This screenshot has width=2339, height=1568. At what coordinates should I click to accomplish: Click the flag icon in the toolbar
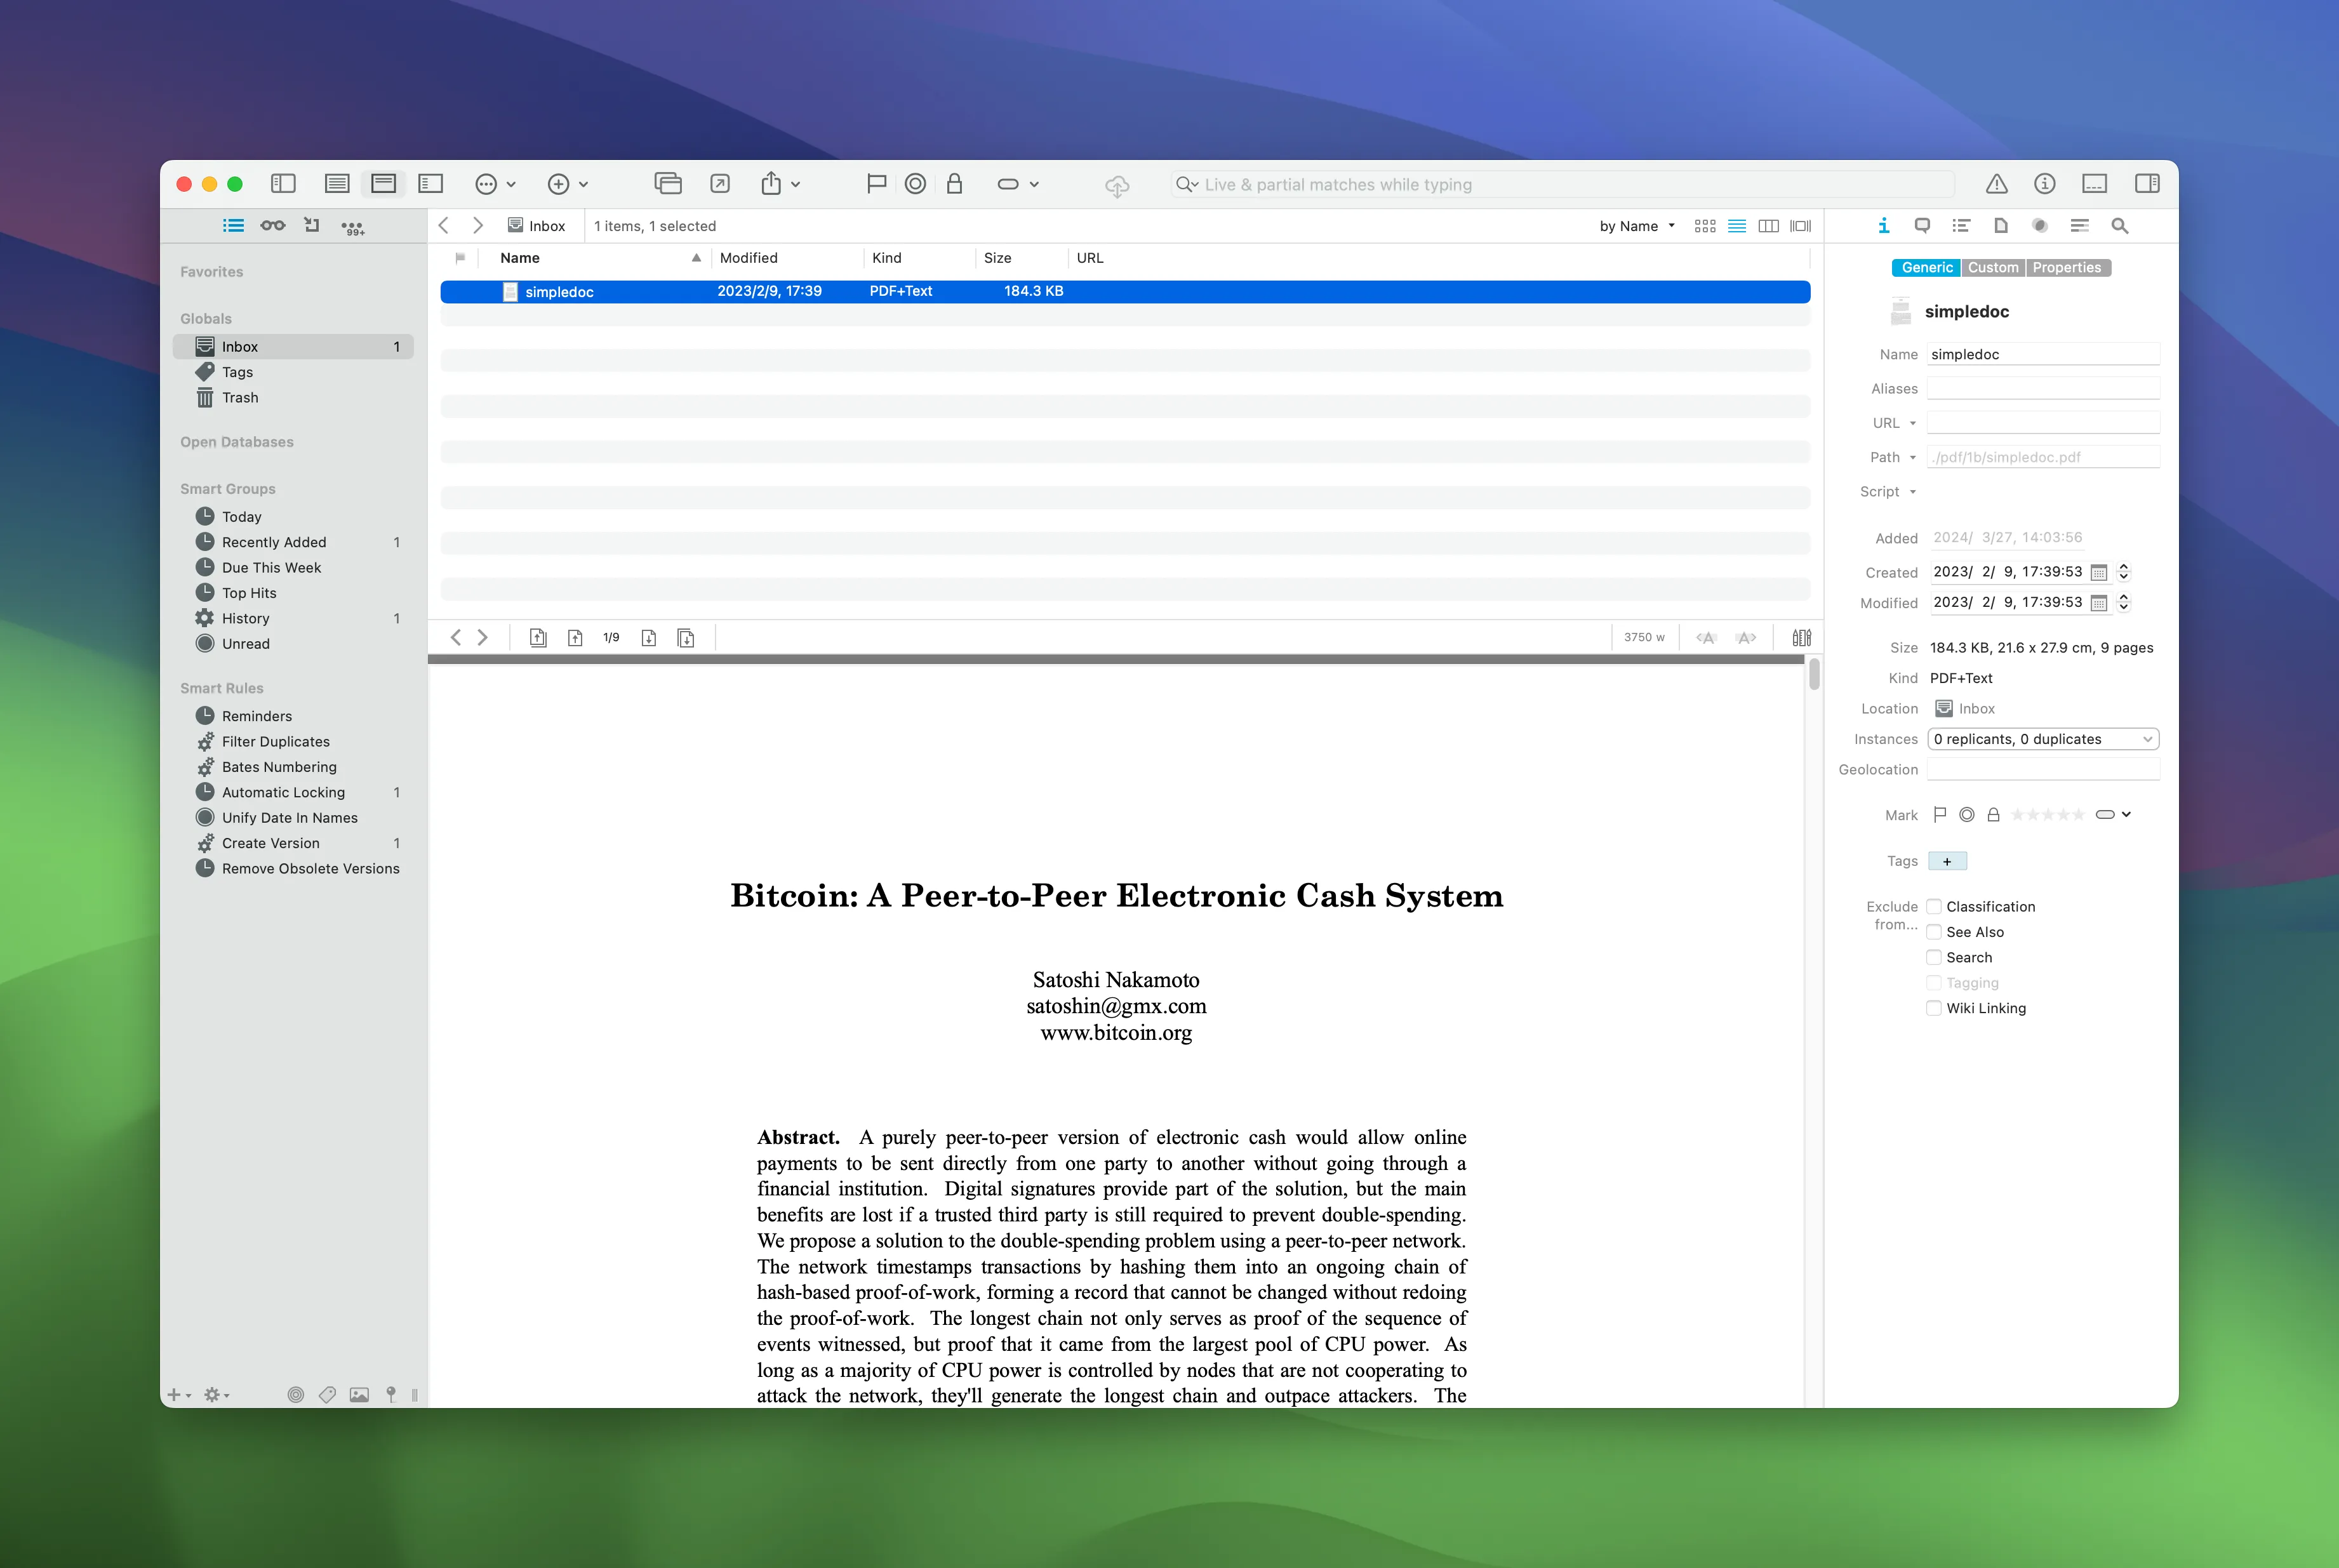[876, 184]
